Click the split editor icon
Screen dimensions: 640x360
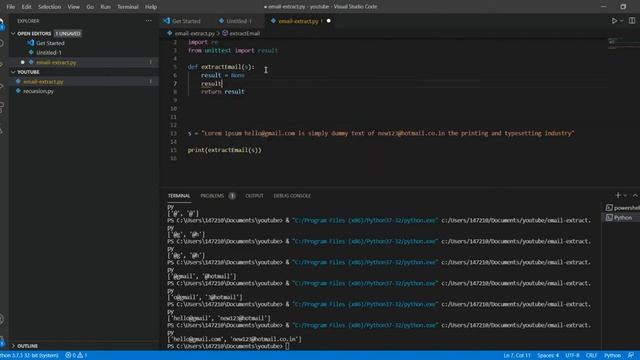[632, 21]
